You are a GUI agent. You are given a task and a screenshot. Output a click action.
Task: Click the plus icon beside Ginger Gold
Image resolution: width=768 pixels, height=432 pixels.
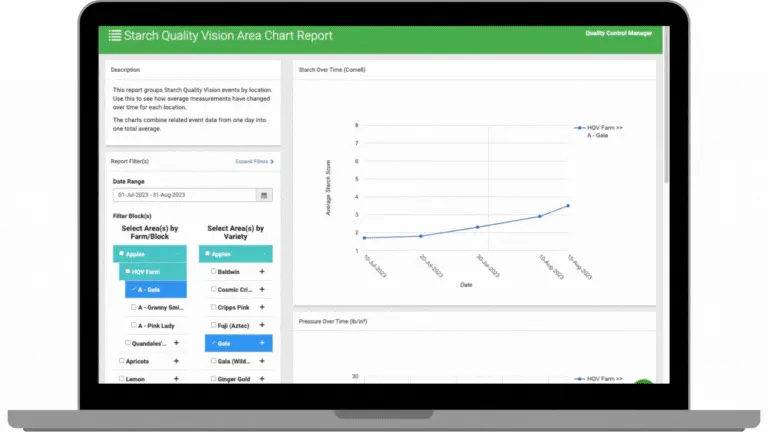click(262, 379)
